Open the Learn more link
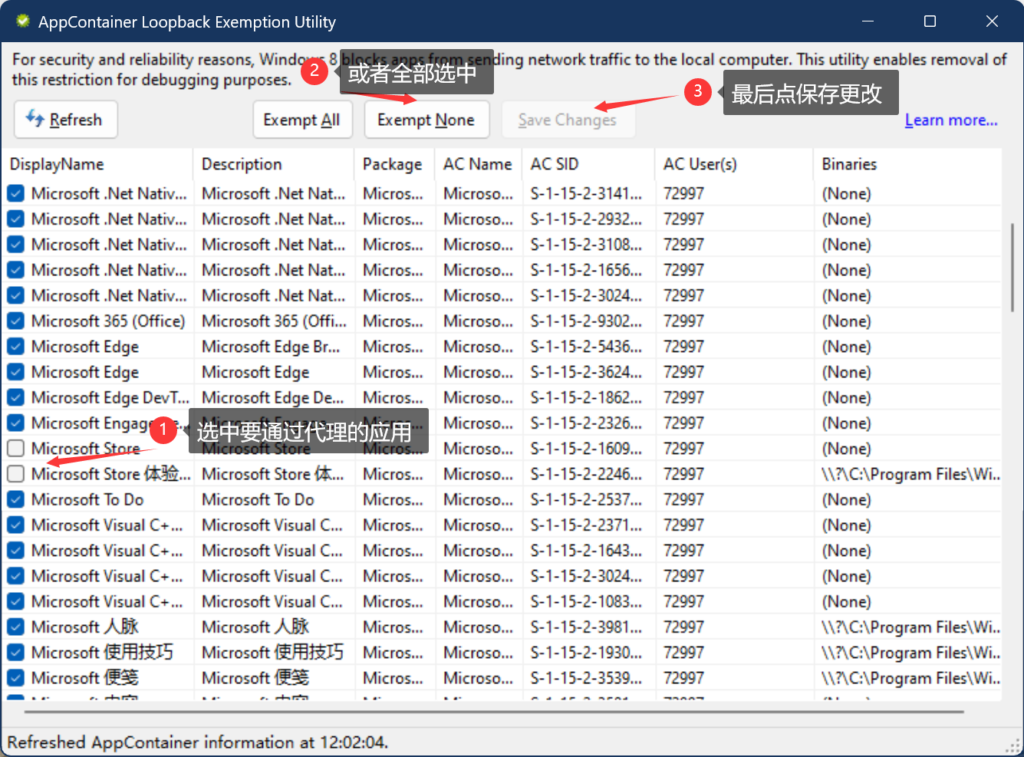 951,120
